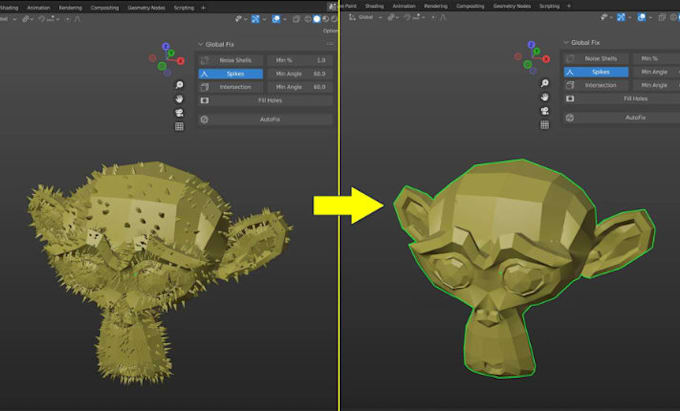Open Geometry Nodes tab in right window
Screen dimensions: 680x411
pyautogui.click(x=512, y=6)
